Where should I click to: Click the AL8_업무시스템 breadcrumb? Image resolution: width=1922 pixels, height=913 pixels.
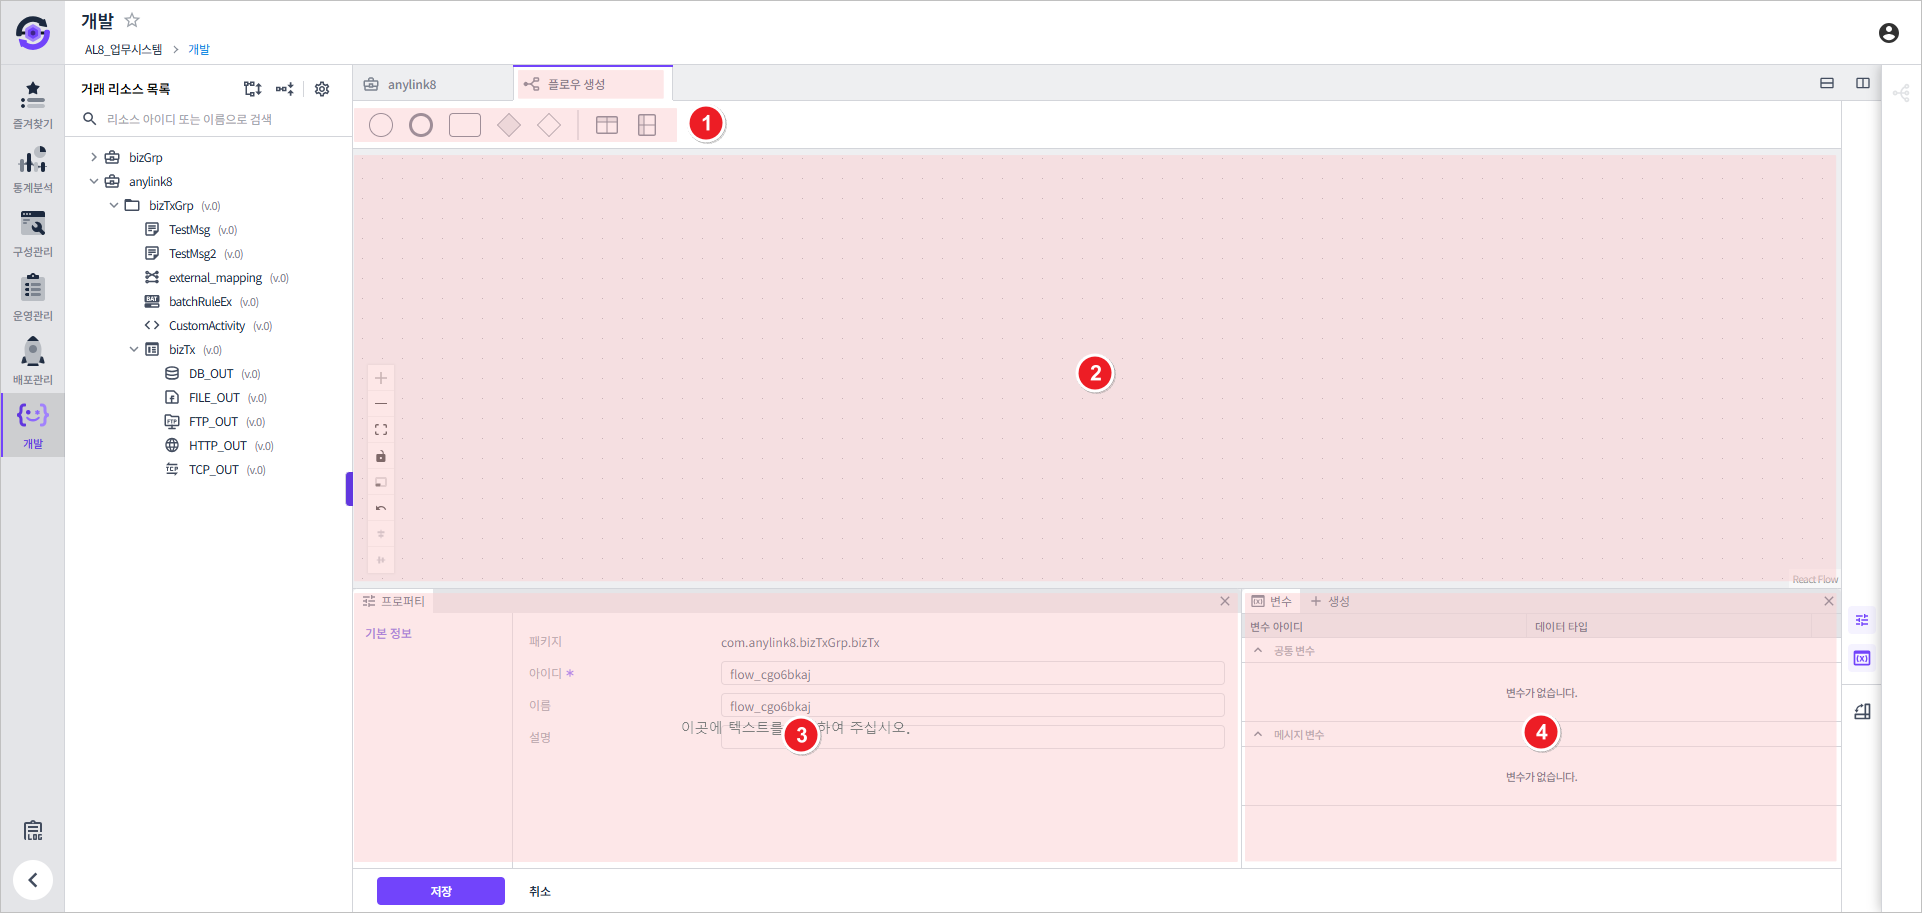click(x=123, y=50)
